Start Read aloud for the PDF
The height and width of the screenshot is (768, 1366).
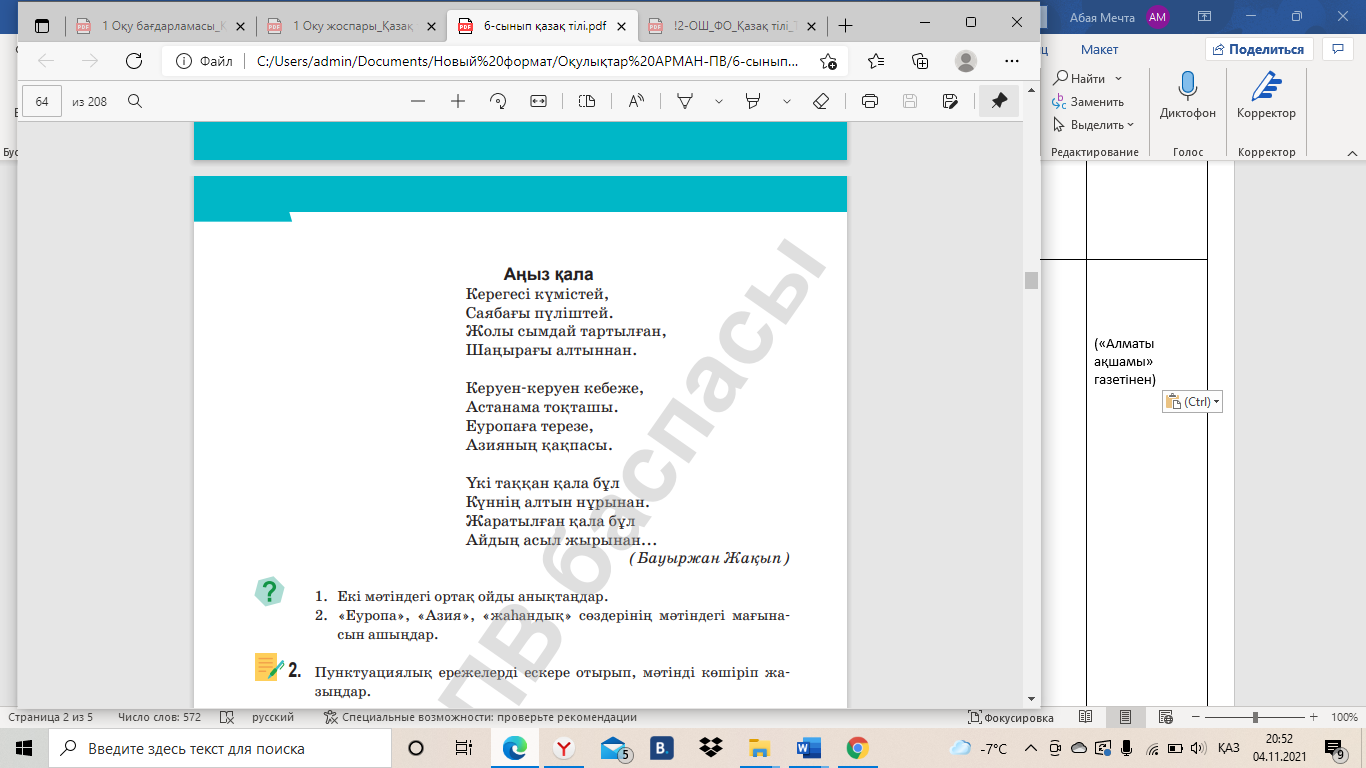pos(636,101)
